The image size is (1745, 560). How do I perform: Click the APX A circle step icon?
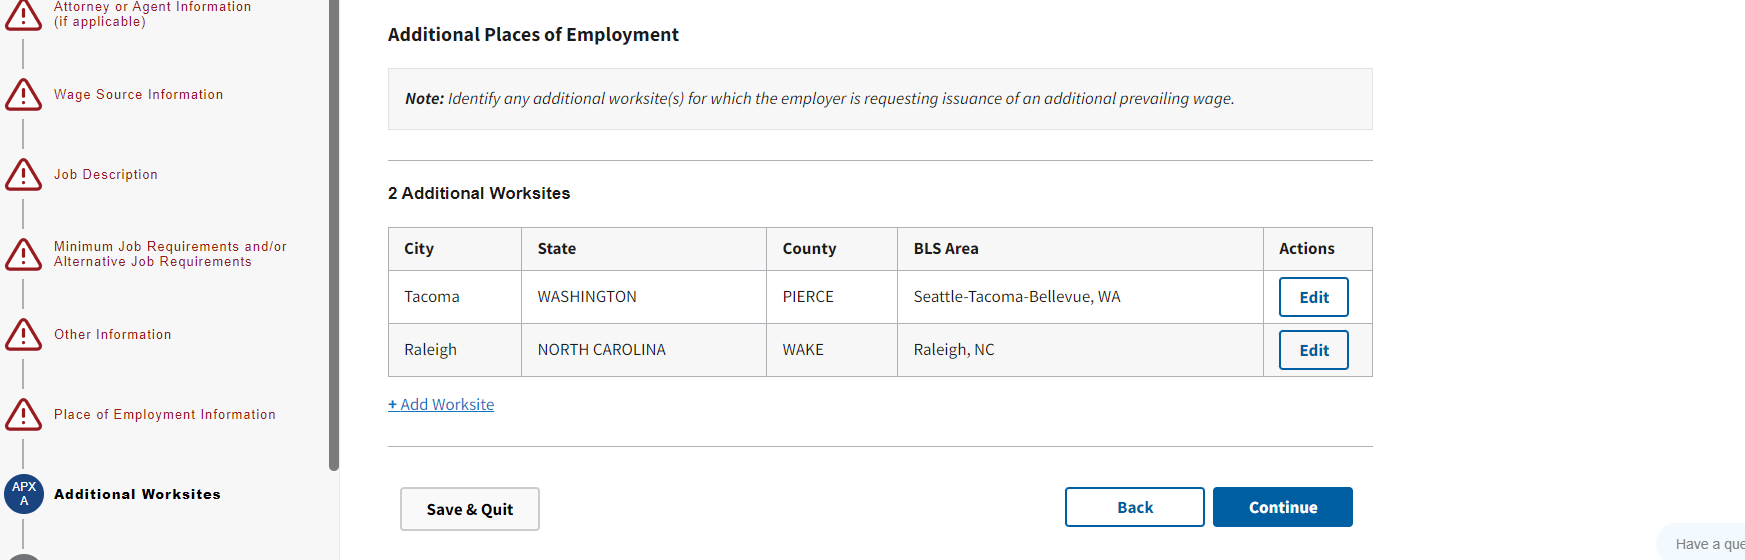[x=24, y=494]
